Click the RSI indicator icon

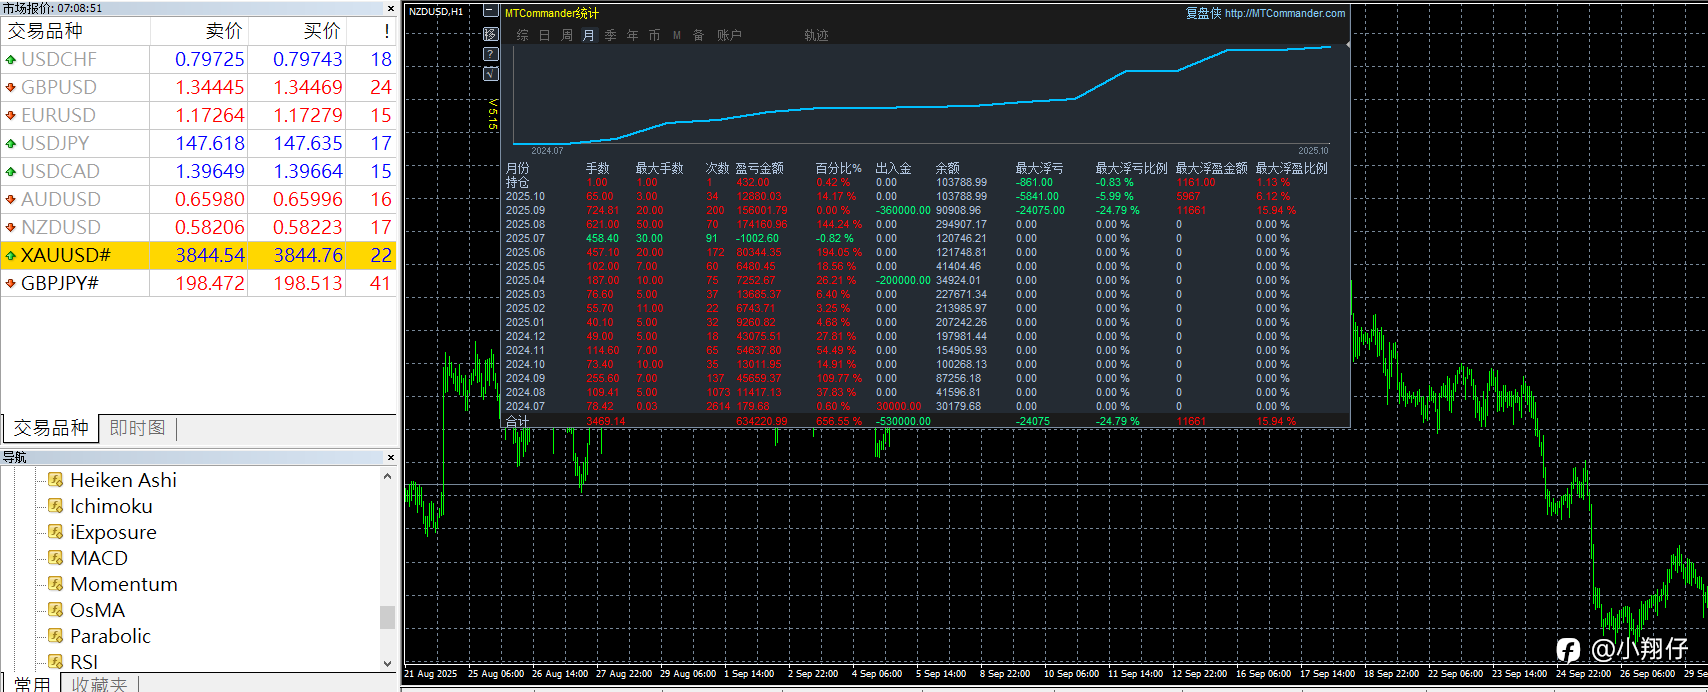(56, 661)
